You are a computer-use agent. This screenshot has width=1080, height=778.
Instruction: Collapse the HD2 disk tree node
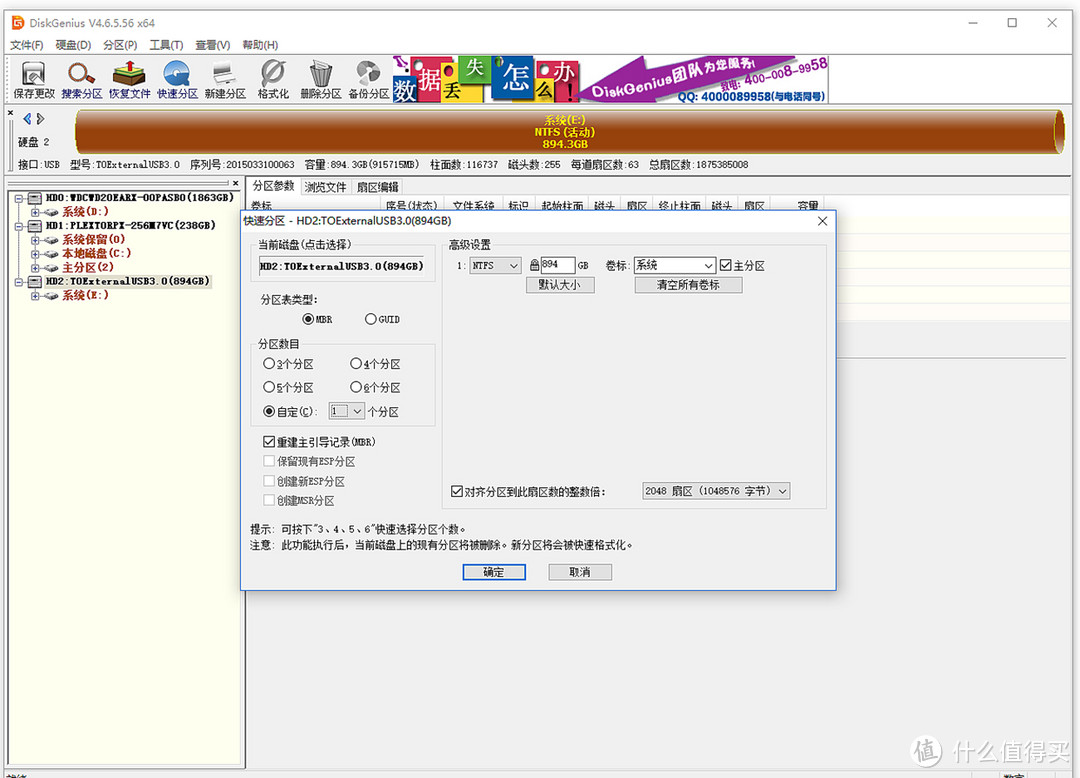tap(19, 282)
